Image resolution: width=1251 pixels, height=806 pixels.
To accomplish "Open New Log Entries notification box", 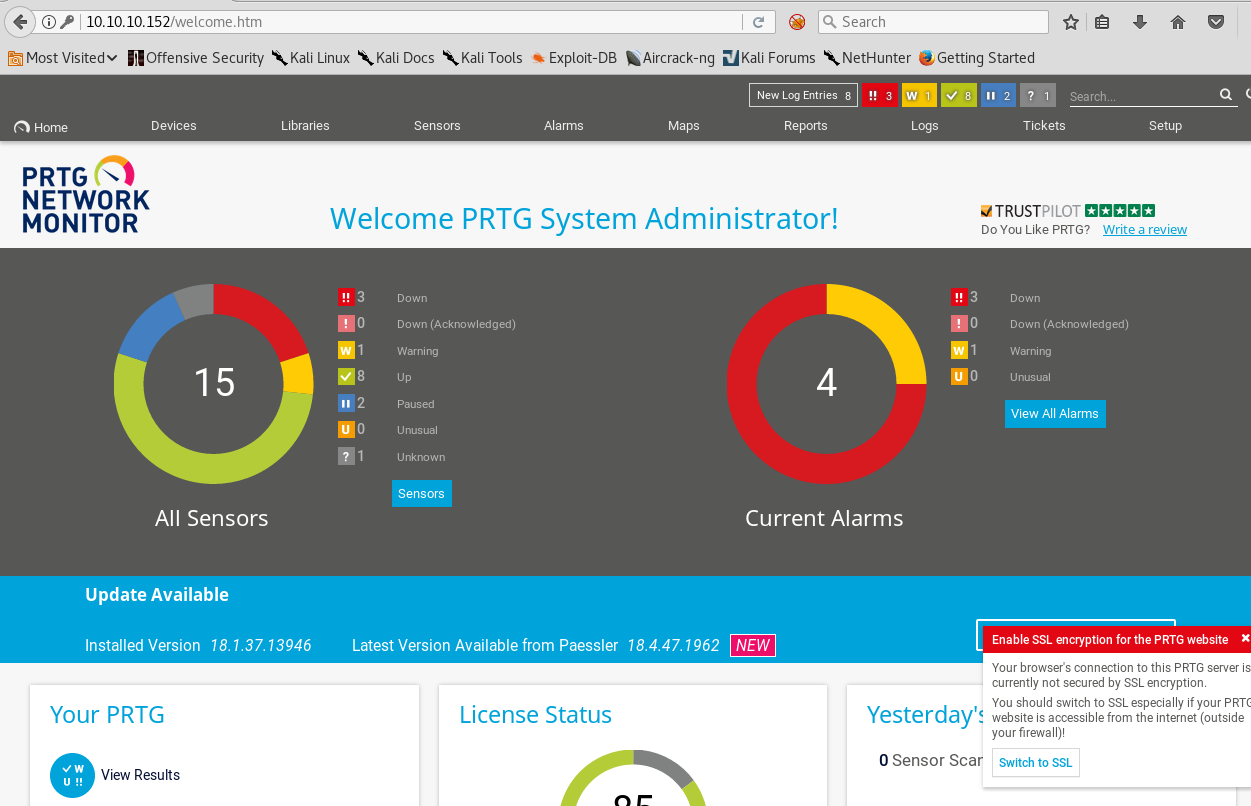I will click(803, 96).
